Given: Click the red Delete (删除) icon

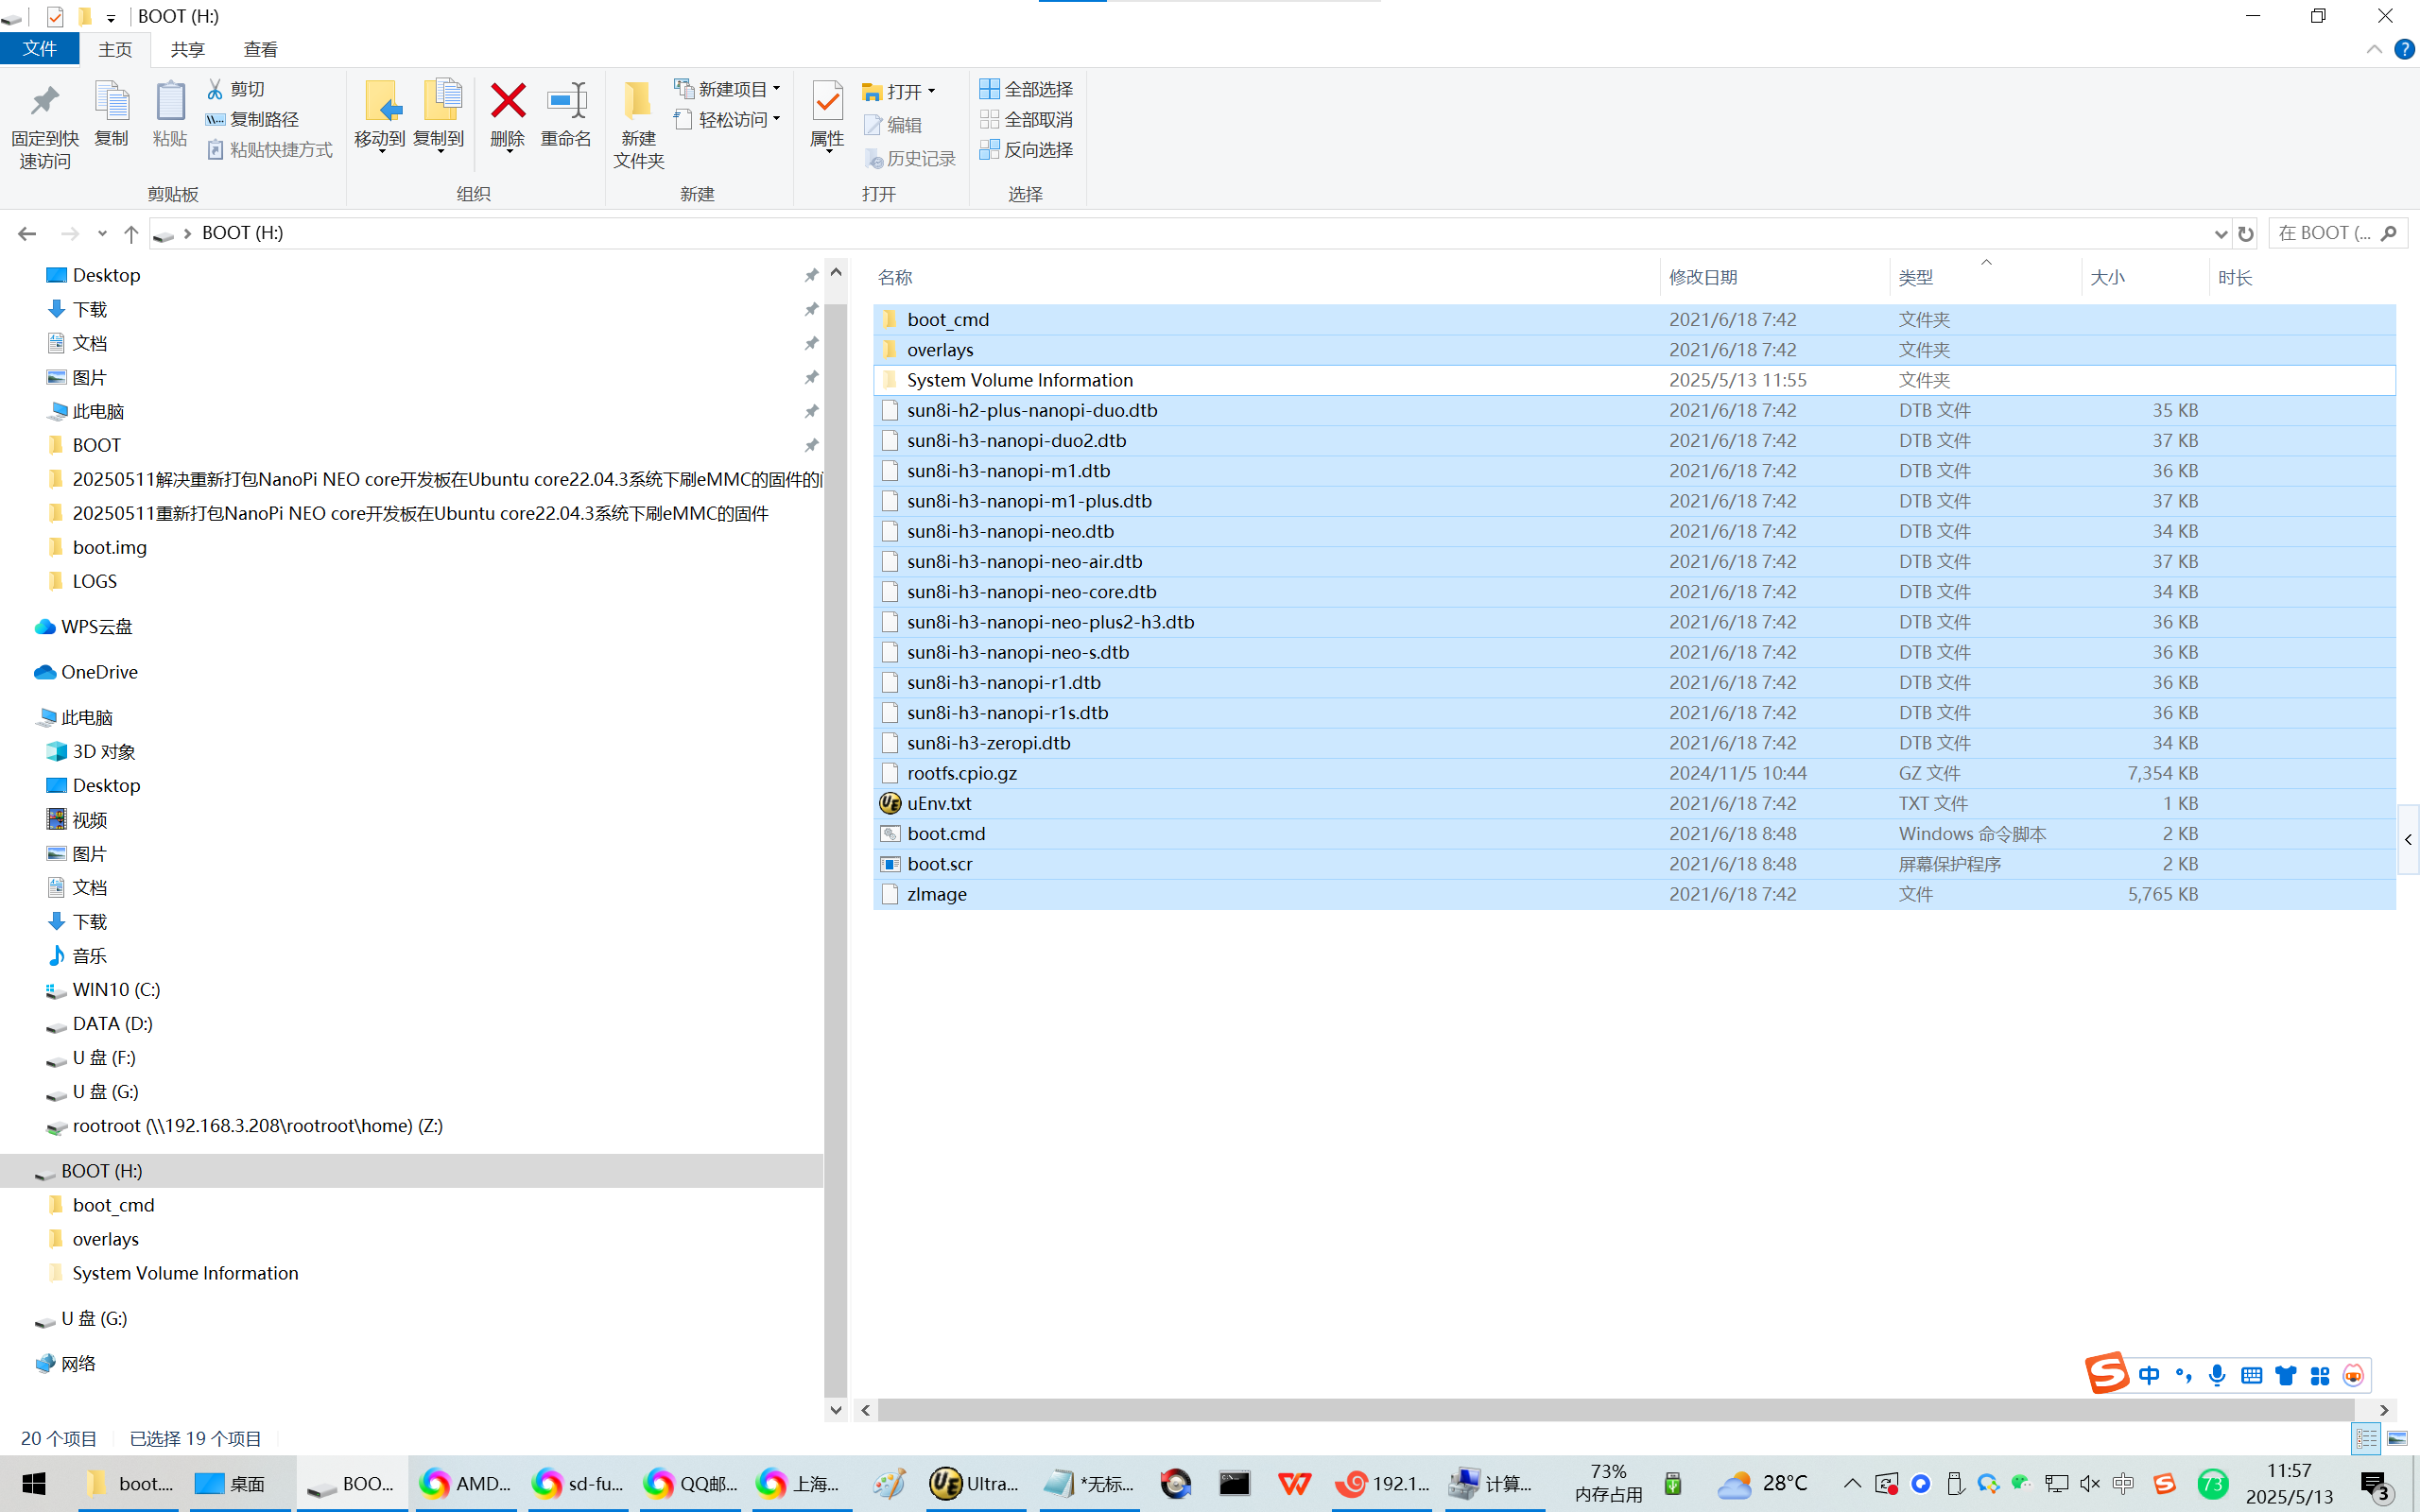Looking at the screenshot, I should pos(508,102).
